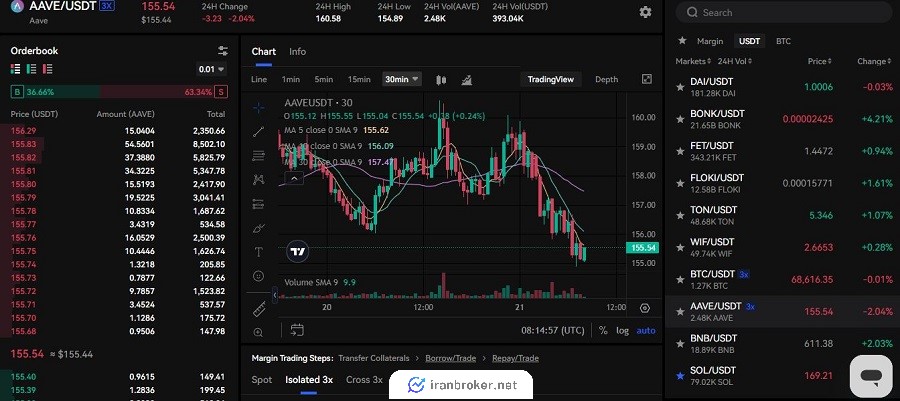Switch to Cross 3x tab
The height and width of the screenshot is (401, 900).
[x=364, y=380]
